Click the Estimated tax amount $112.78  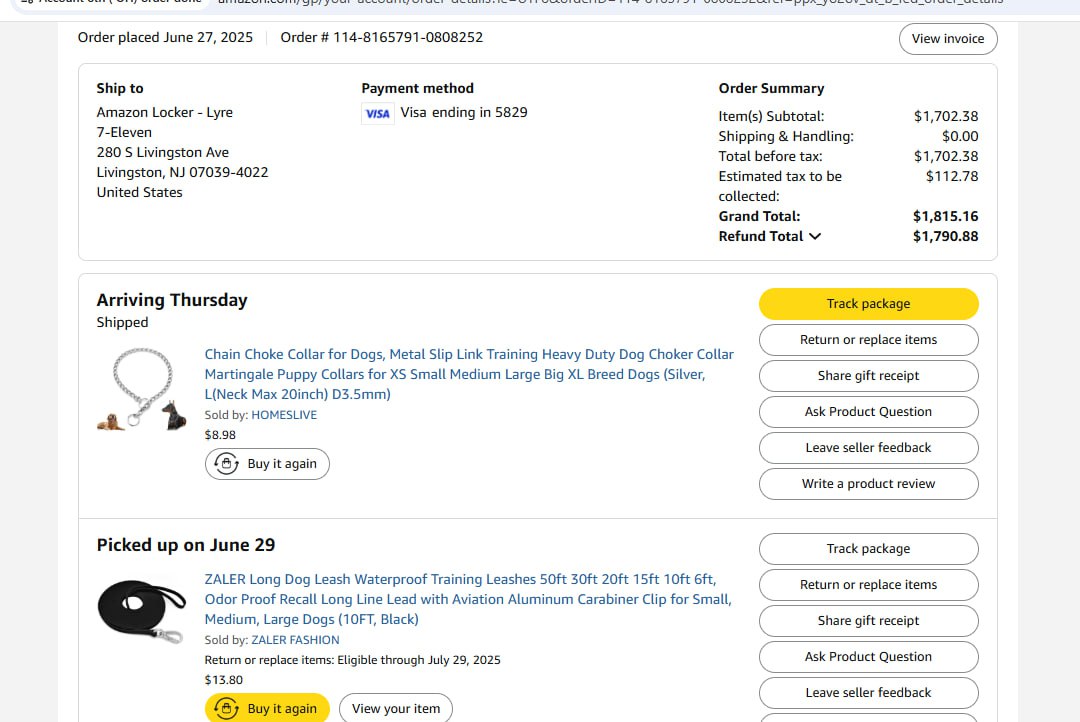coord(952,176)
